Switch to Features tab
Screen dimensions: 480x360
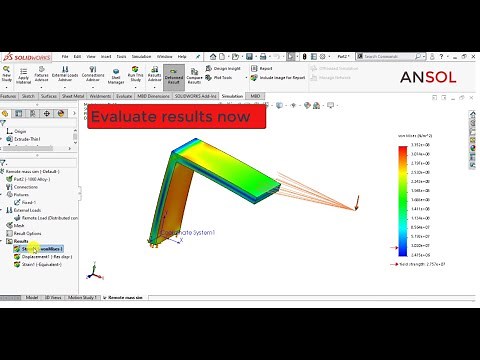point(8,96)
